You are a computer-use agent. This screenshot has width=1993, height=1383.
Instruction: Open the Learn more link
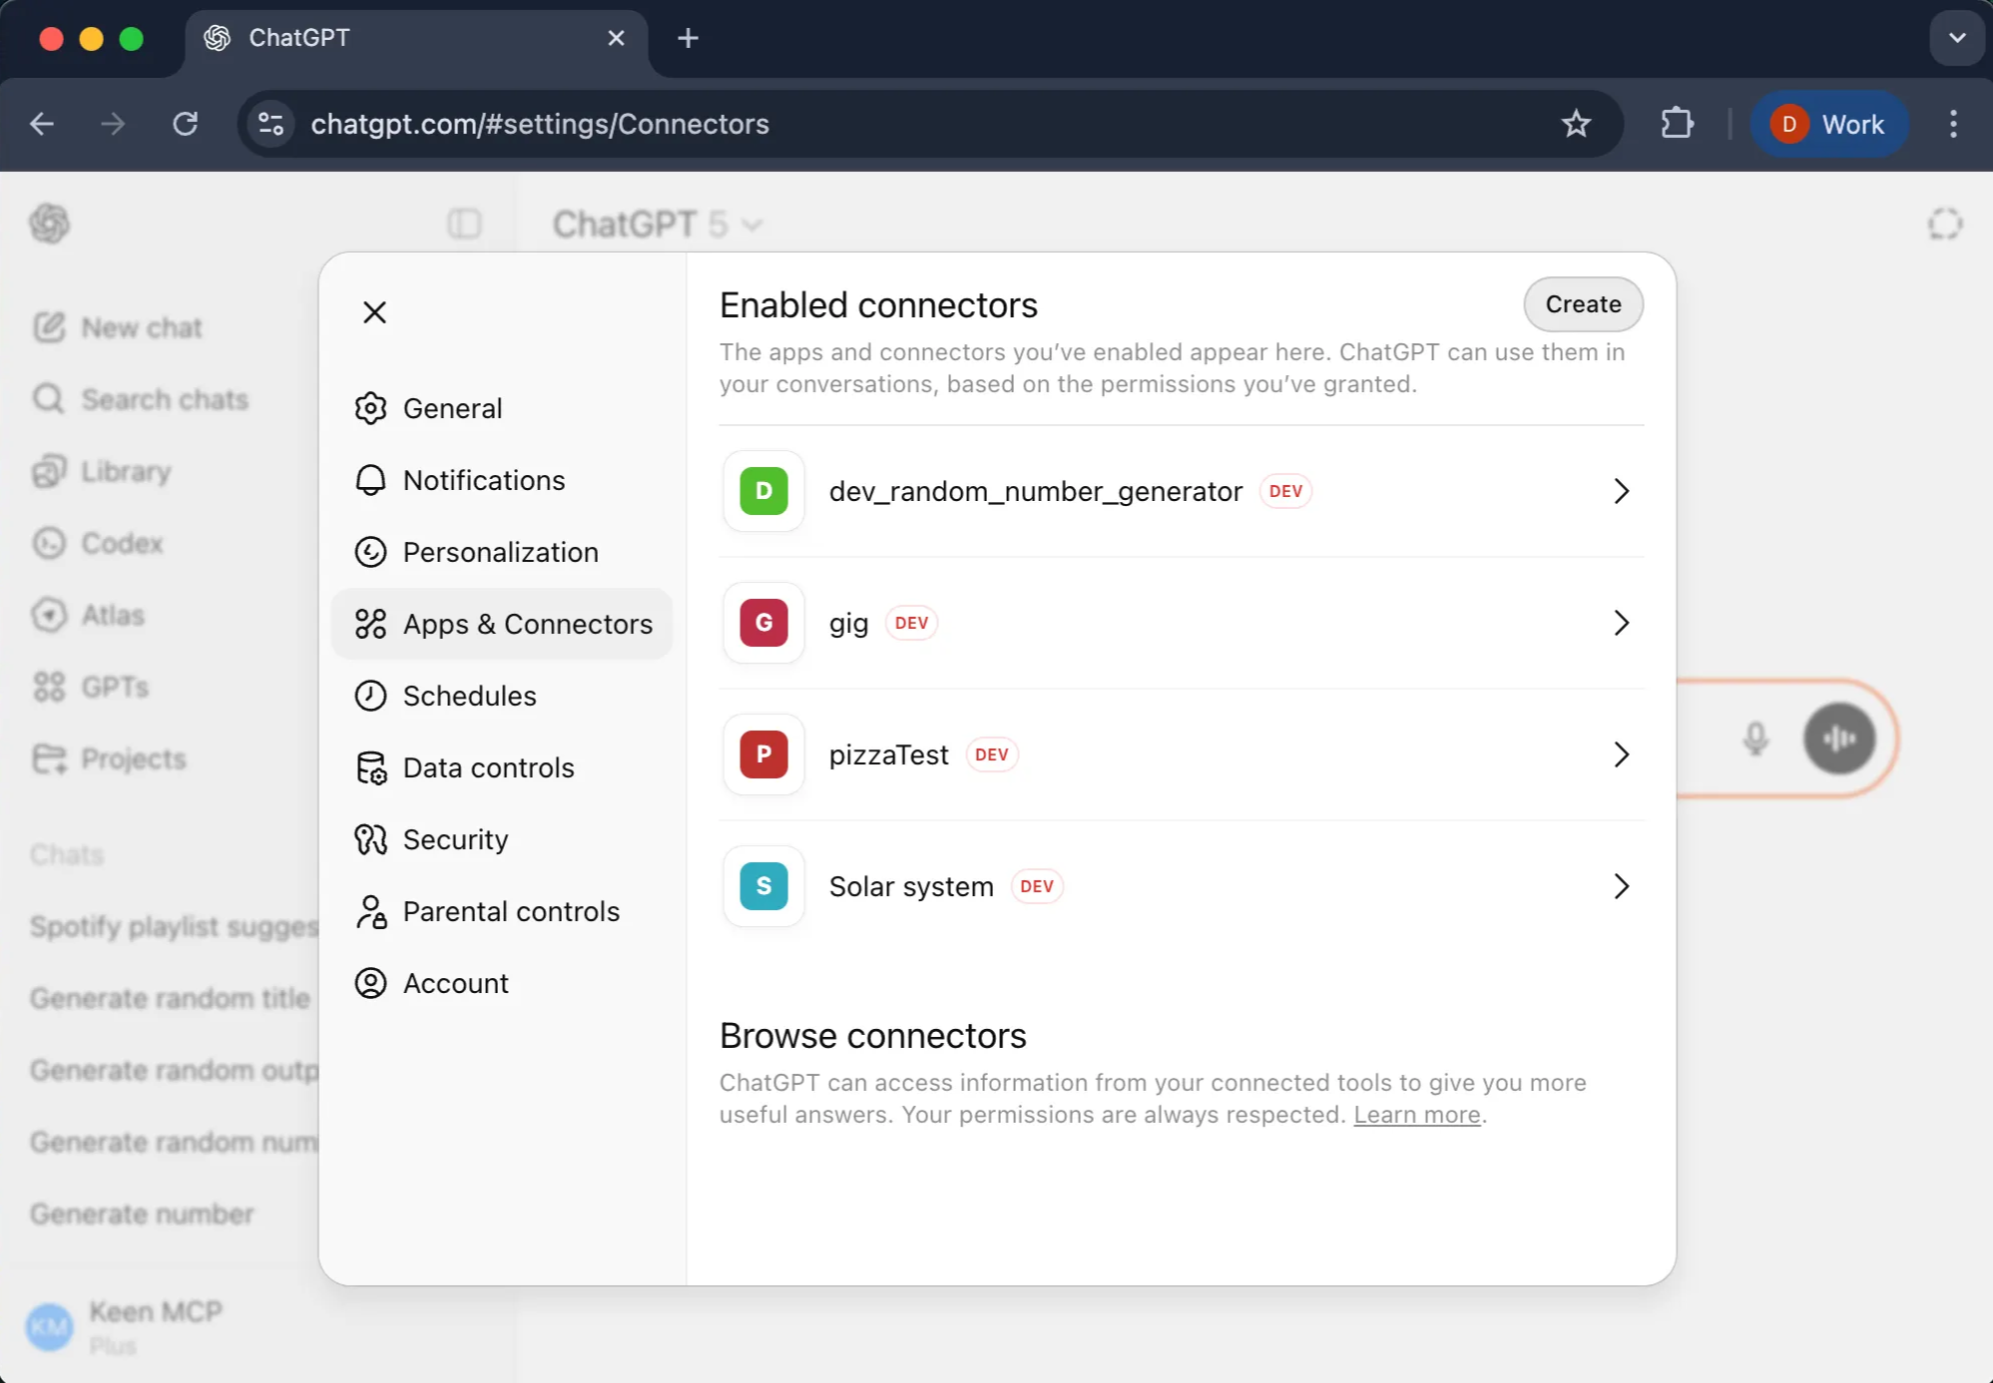coord(1415,1114)
